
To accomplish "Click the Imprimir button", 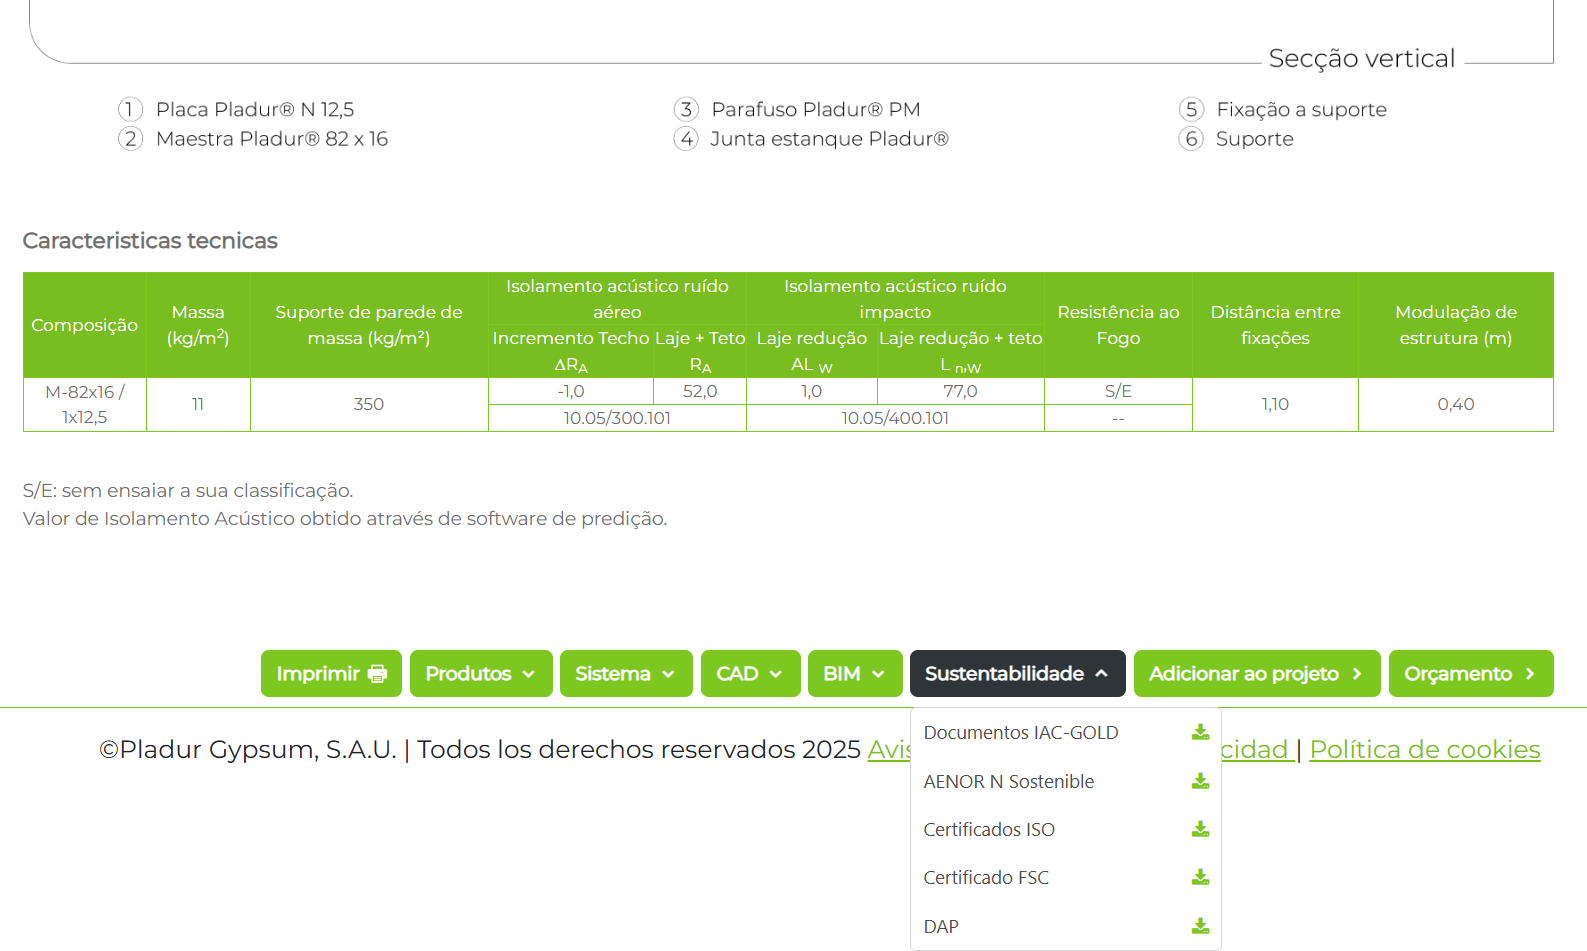I will [x=331, y=674].
